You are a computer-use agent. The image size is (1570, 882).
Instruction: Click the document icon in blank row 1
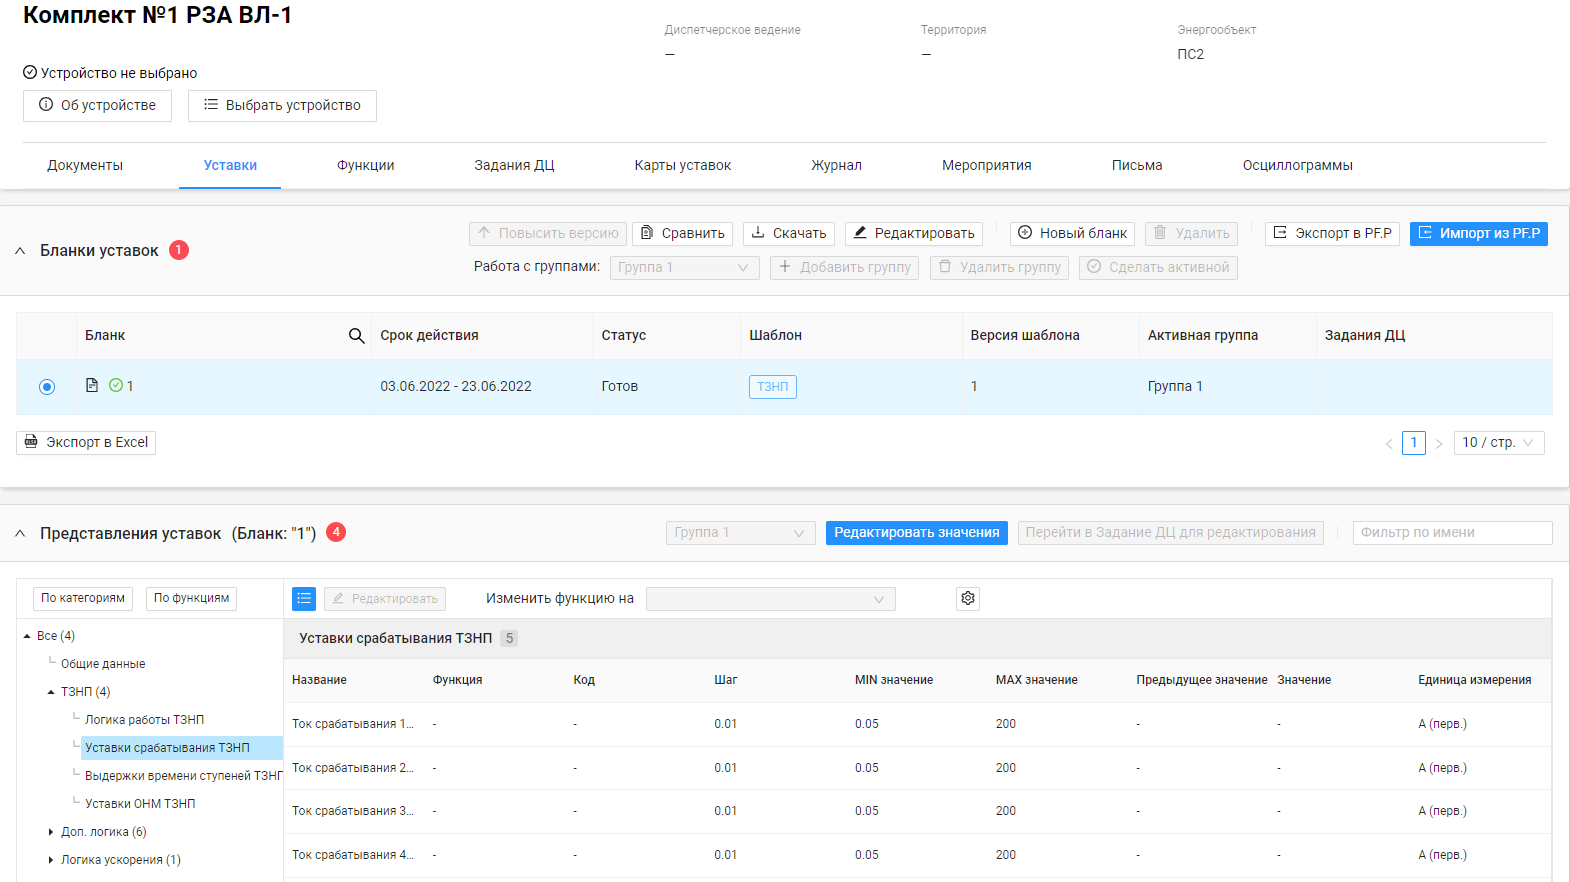(92, 385)
